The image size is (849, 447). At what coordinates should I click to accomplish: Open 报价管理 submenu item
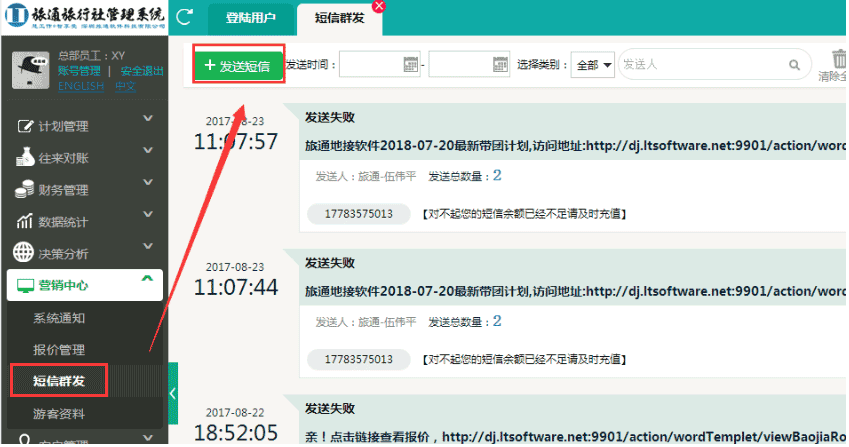tap(58, 350)
